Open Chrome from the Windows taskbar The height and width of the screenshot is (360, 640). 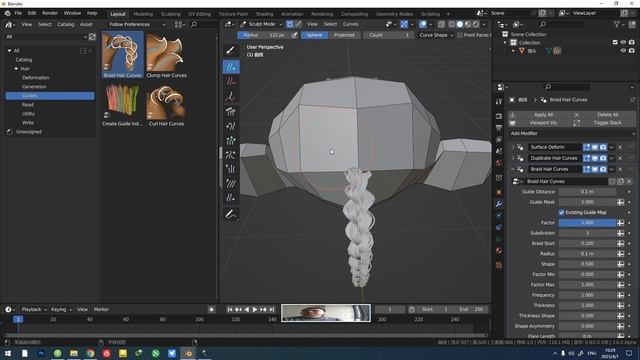pyautogui.click(x=90, y=353)
